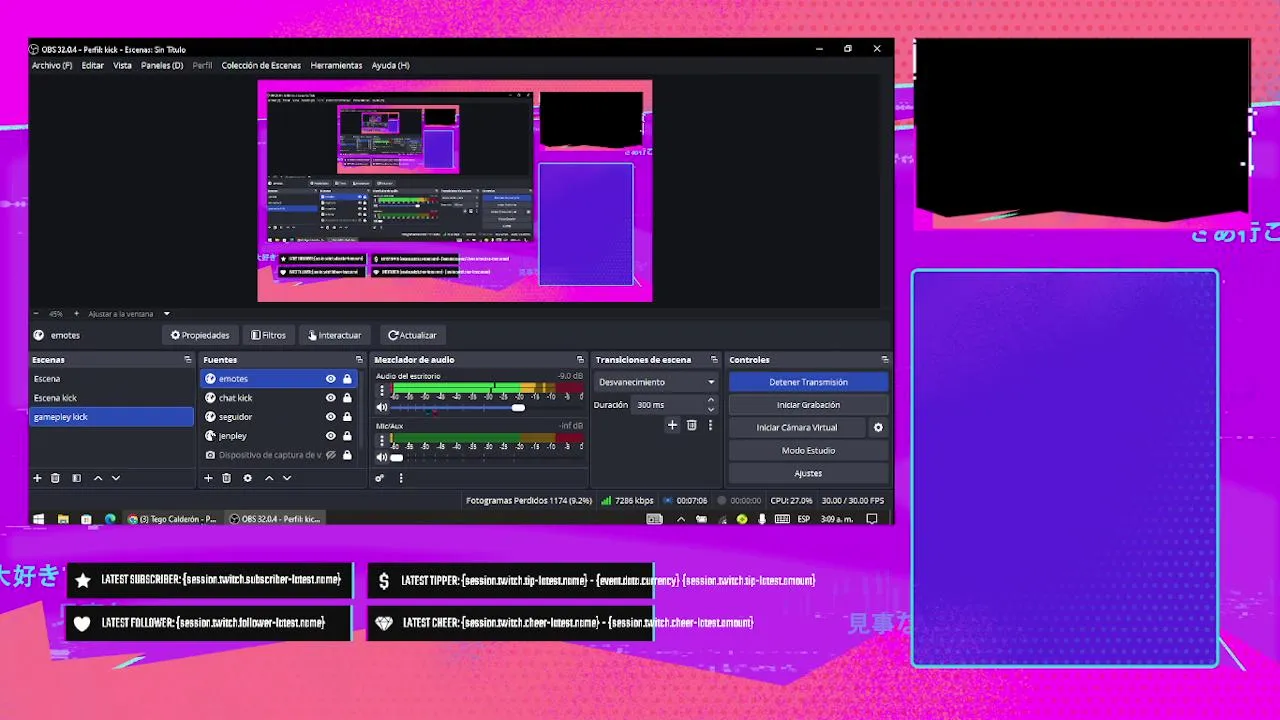Open File Explorer from the taskbar
The height and width of the screenshot is (720, 1280).
pos(63,519)
